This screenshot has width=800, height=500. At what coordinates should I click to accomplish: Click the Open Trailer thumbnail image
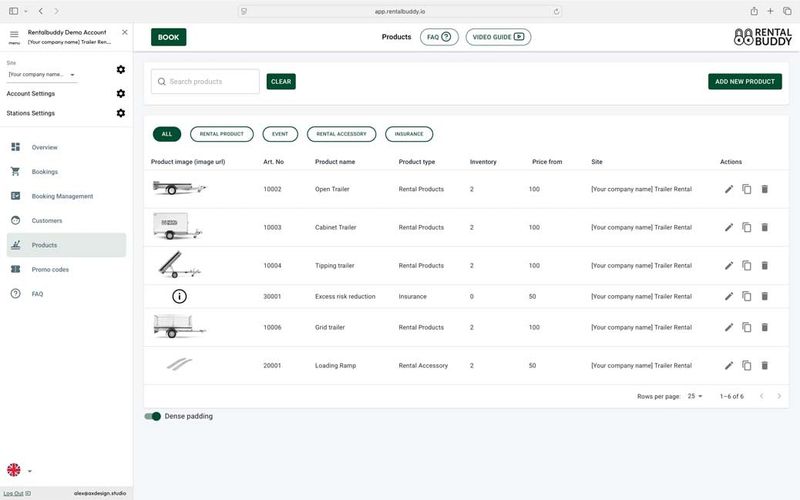point(179,188)
